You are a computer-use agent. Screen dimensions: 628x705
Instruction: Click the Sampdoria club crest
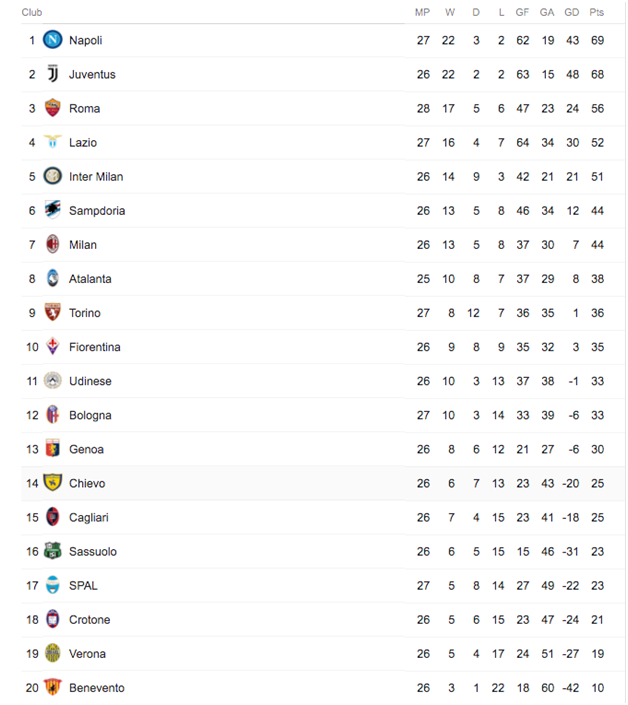pos(53,210)
